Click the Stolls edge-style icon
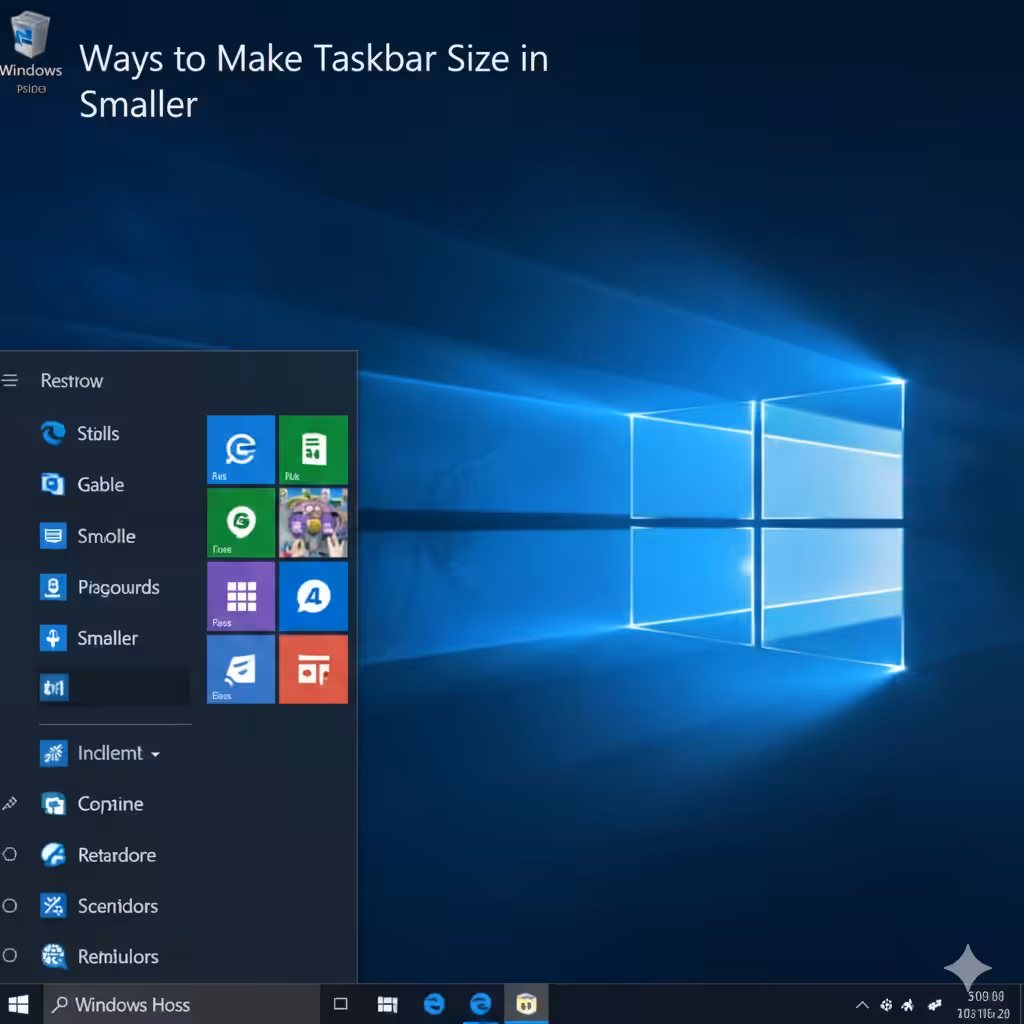This screenshot has height=1024, width=1024. click(x=53, y=433)
